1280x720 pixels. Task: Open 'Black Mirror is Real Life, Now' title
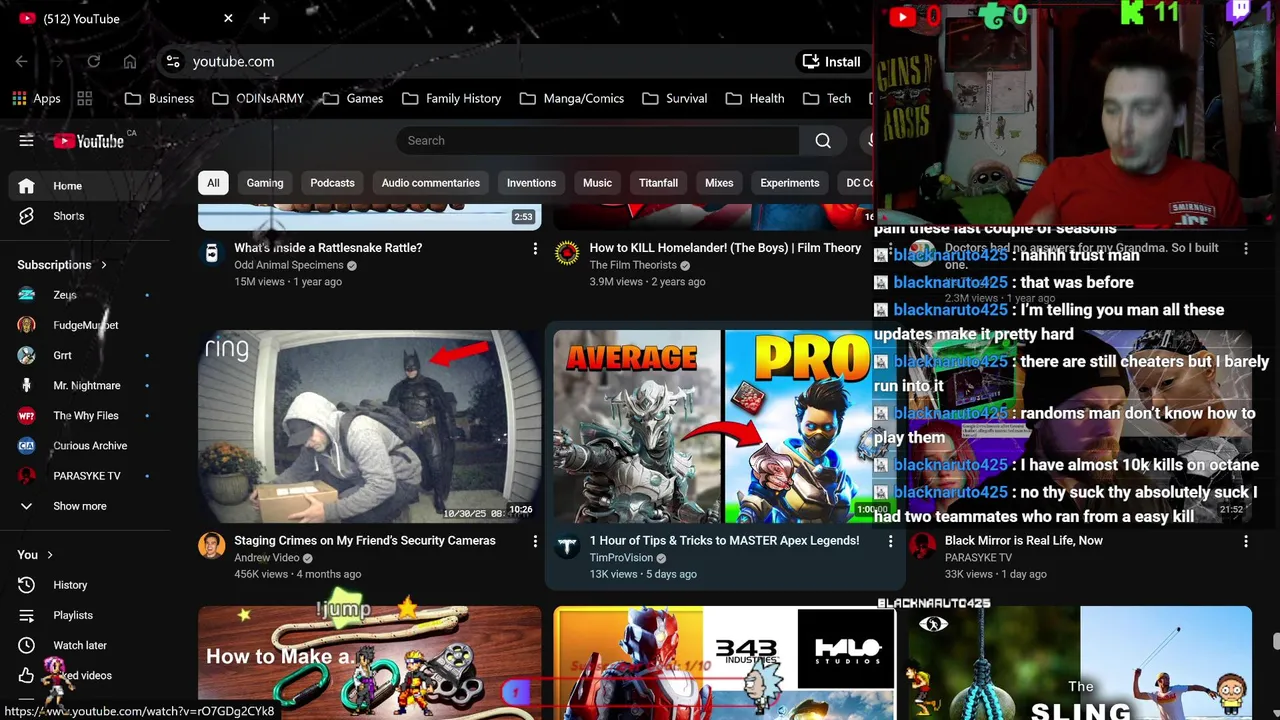(1024, 541)
